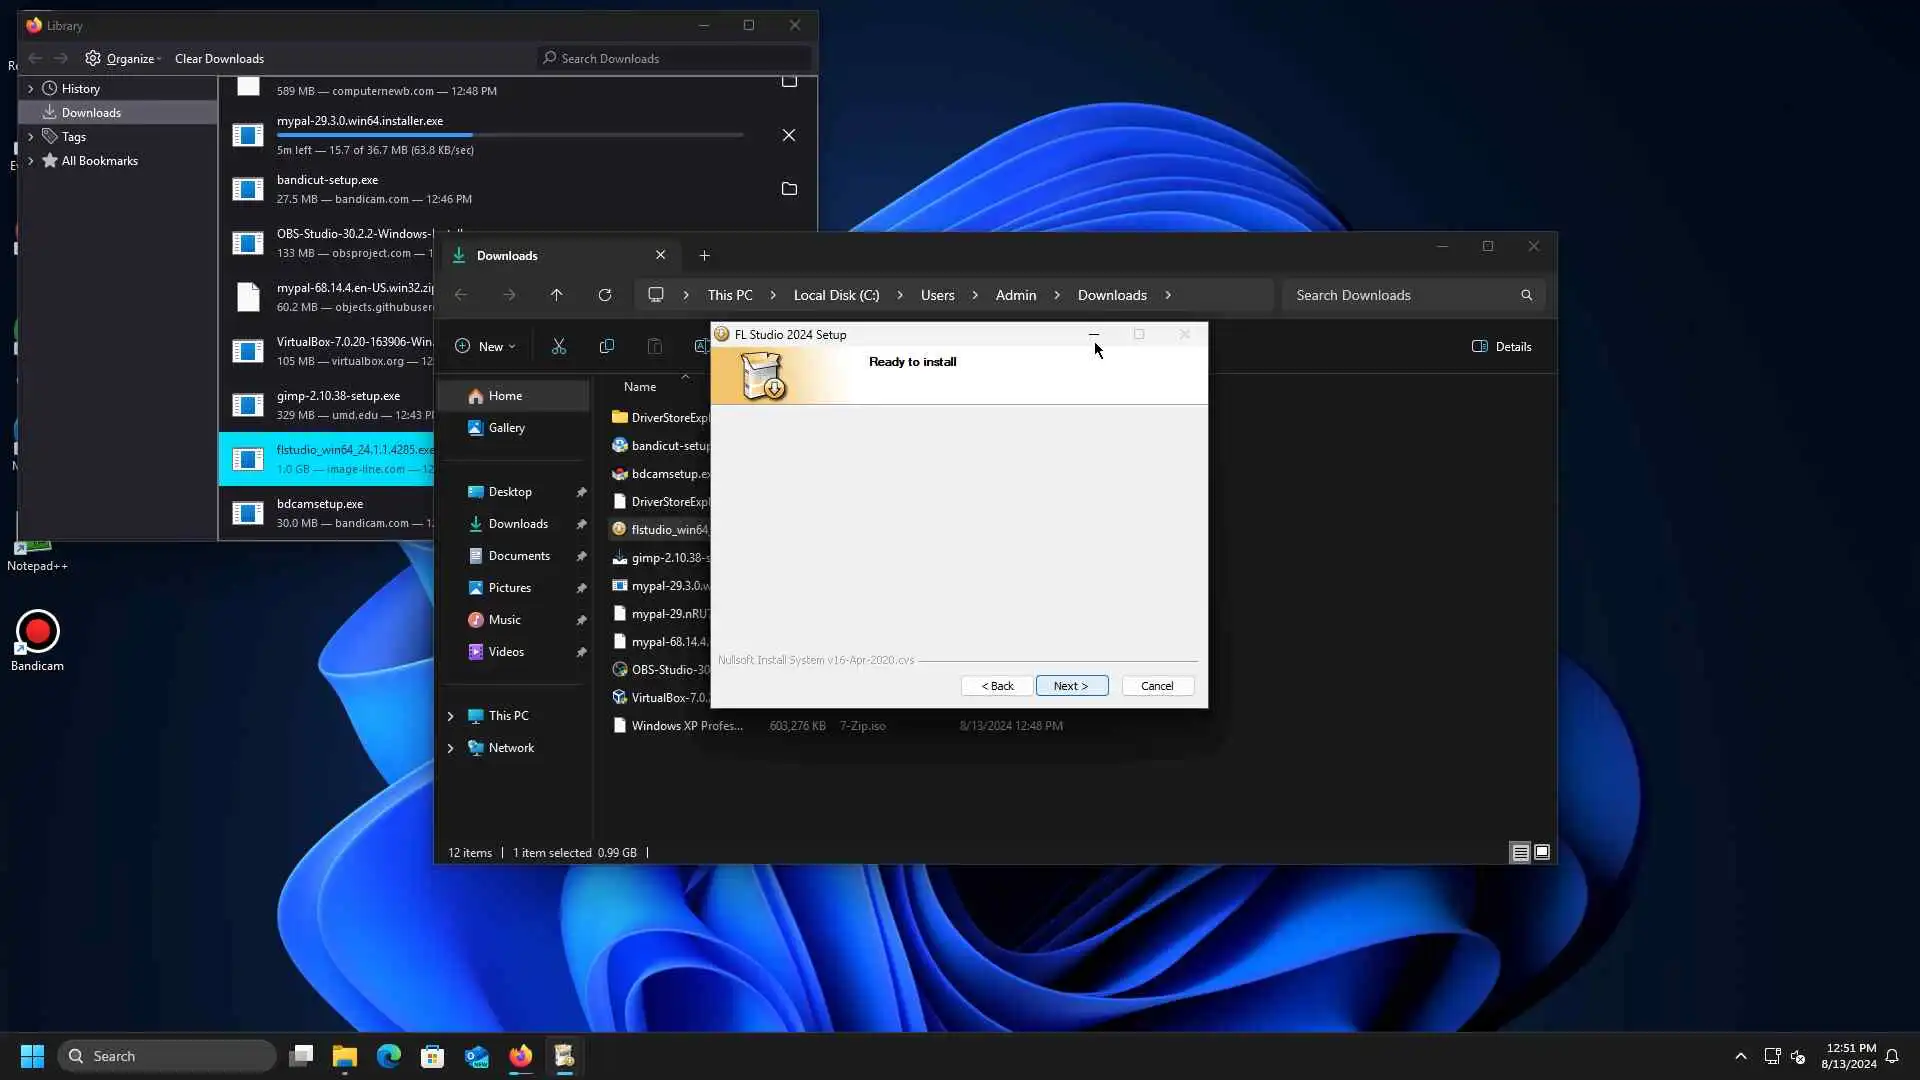The width and height of the screenshot is (1920, 1080).
Task: Click the Copy icon in Explorer toolbar
Action: (606, 346)
